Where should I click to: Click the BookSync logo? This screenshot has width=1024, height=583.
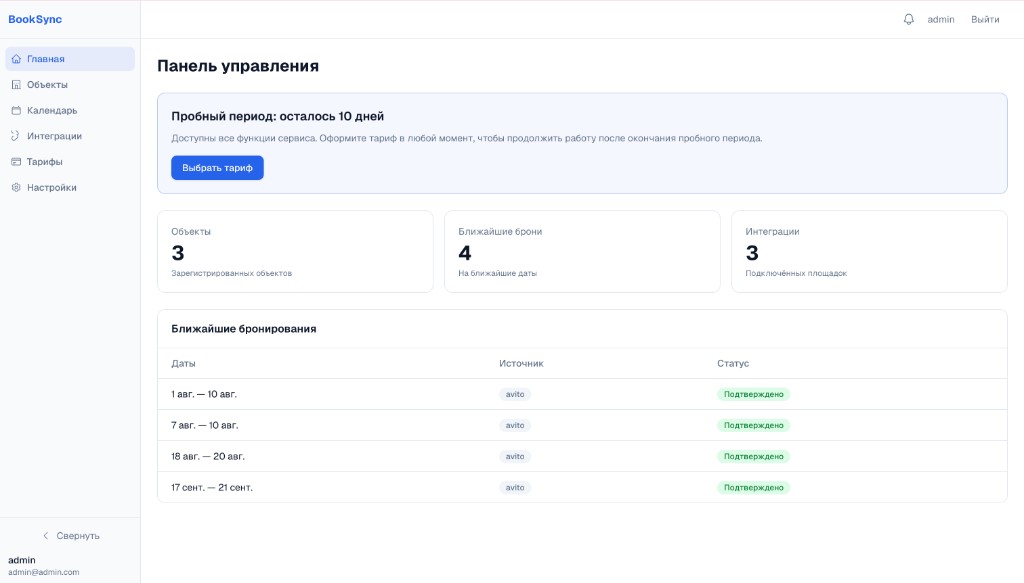[35, 19]
